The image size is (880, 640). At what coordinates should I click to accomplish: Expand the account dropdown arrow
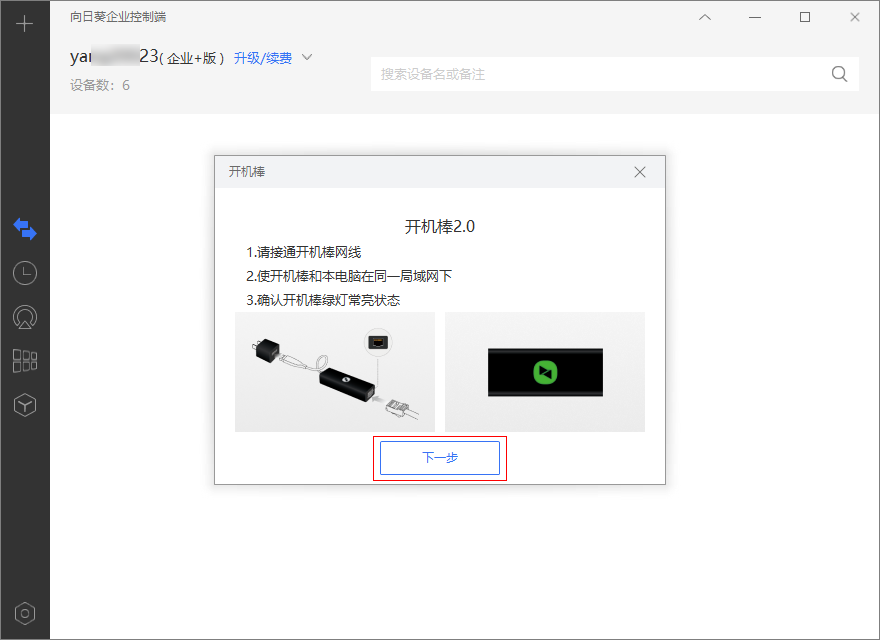point(307,57)
